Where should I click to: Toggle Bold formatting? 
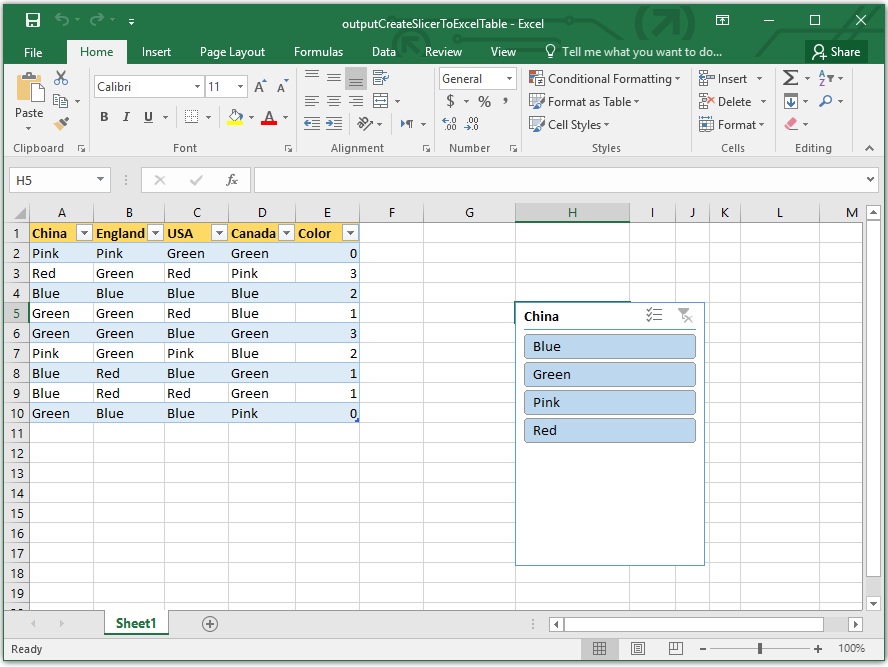pos(104,117)
